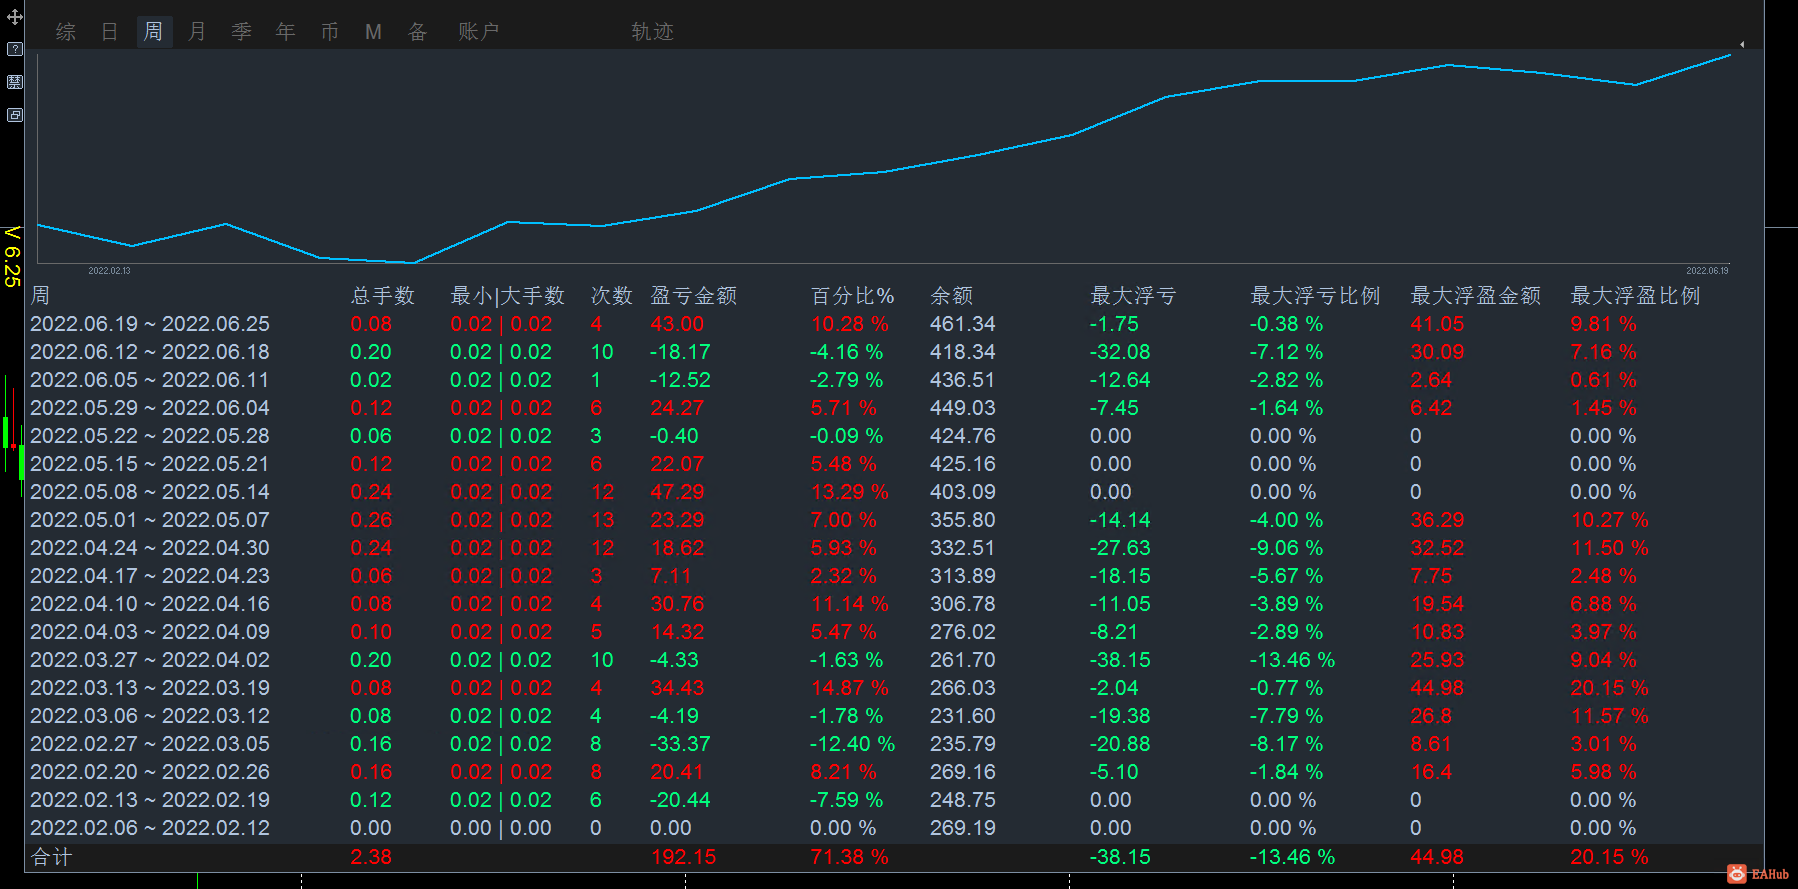The width and height of the screenshot is (1798, 889).
Task: Click the 合计 totals row
Action: pyautogui.click(x=894, y=857)
